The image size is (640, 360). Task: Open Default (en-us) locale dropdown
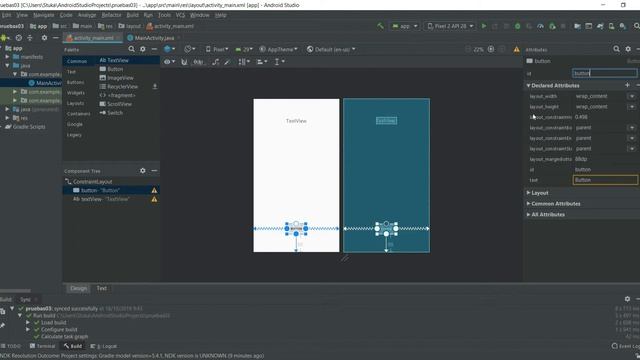pos(331,49)
